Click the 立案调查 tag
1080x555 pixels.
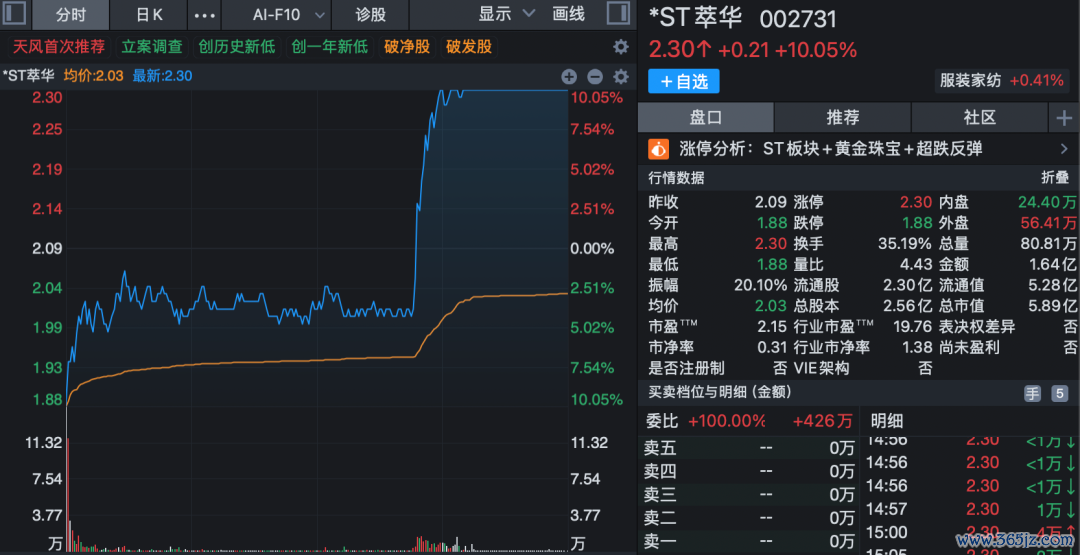[152, 47]
